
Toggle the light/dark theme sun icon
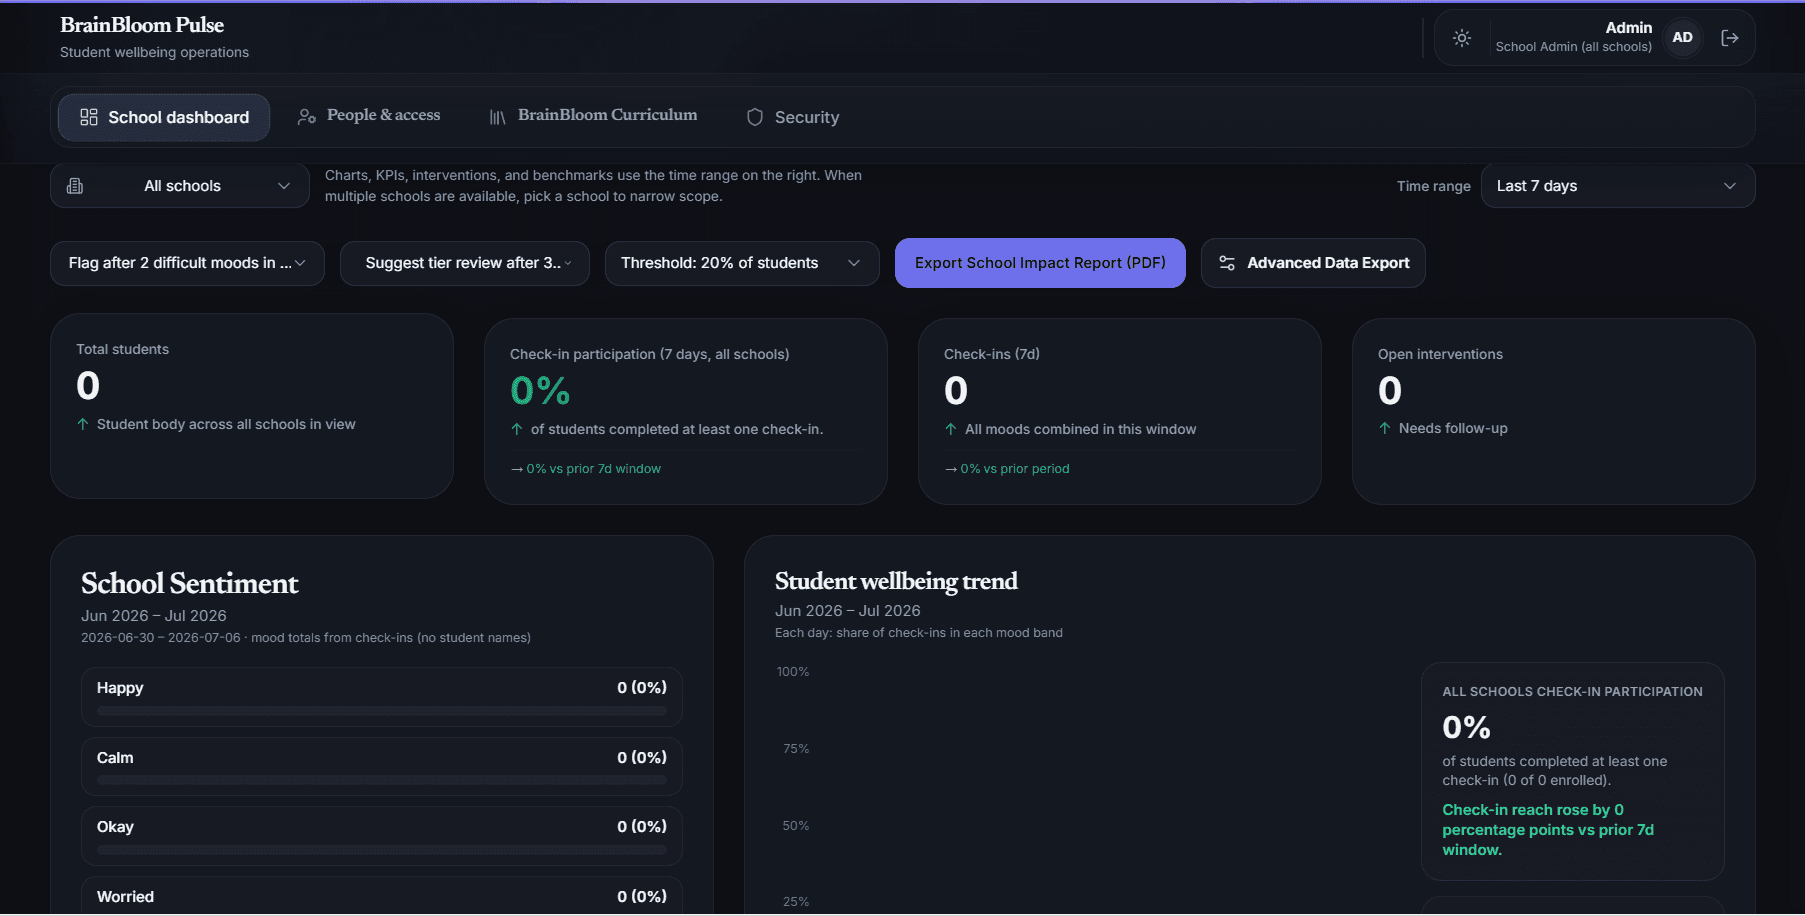tap(1462, 38)
